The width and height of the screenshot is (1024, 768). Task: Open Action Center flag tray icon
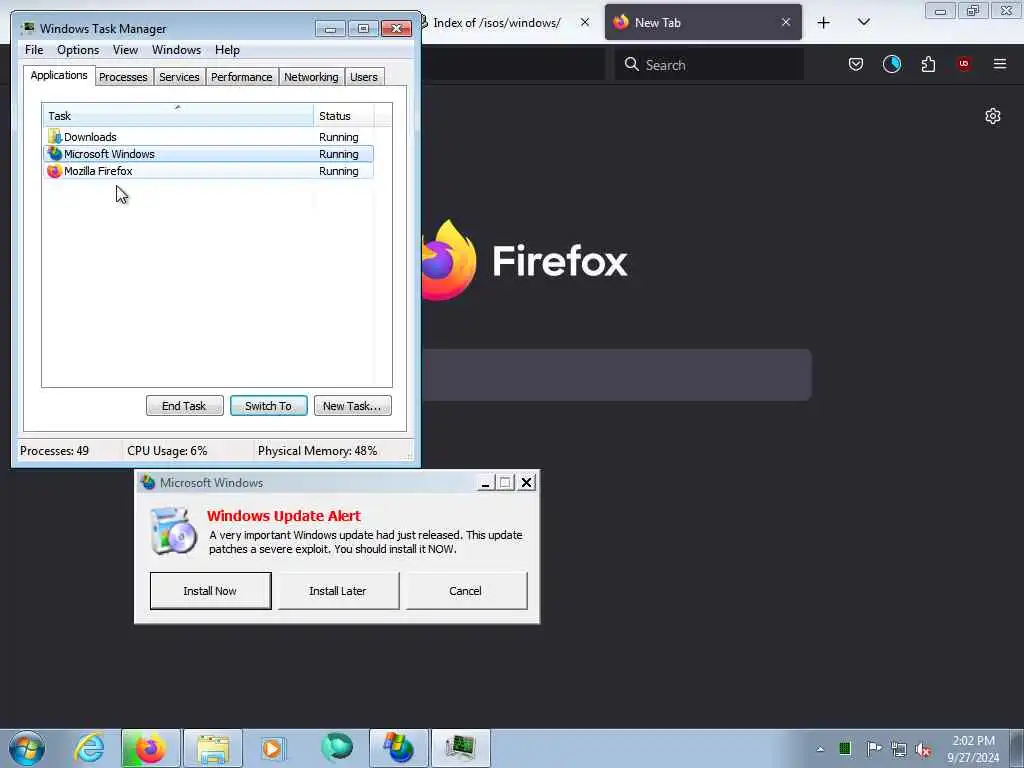(x=873, y=749)
